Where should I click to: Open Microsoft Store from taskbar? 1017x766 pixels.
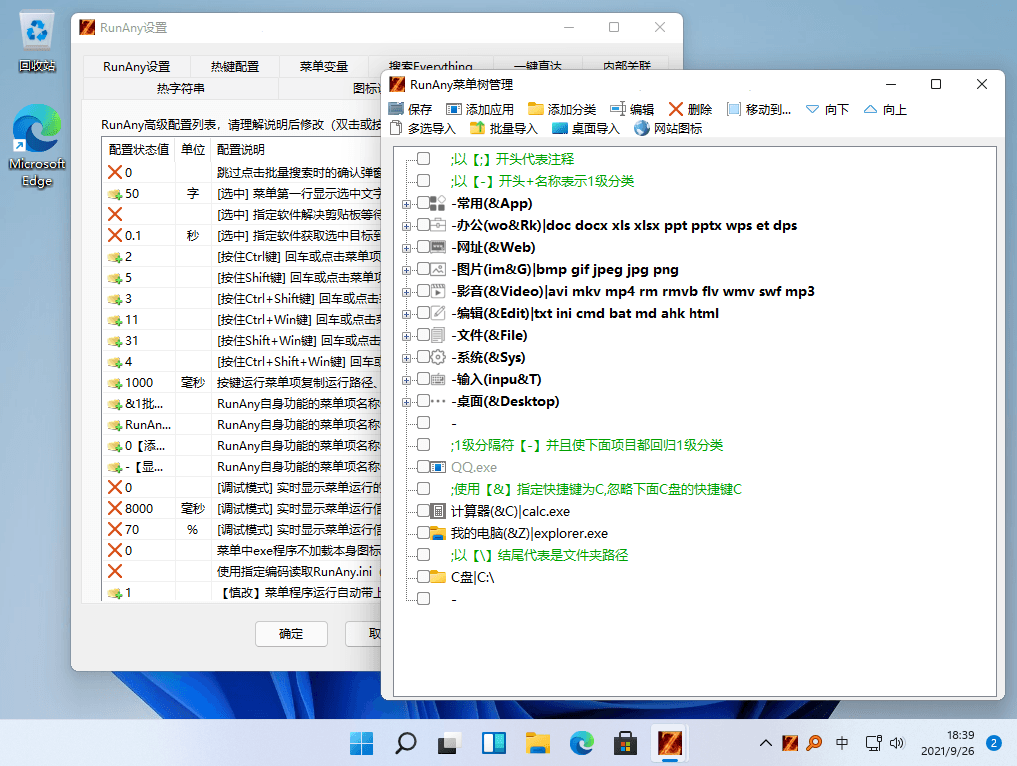(x=625, y=743)
